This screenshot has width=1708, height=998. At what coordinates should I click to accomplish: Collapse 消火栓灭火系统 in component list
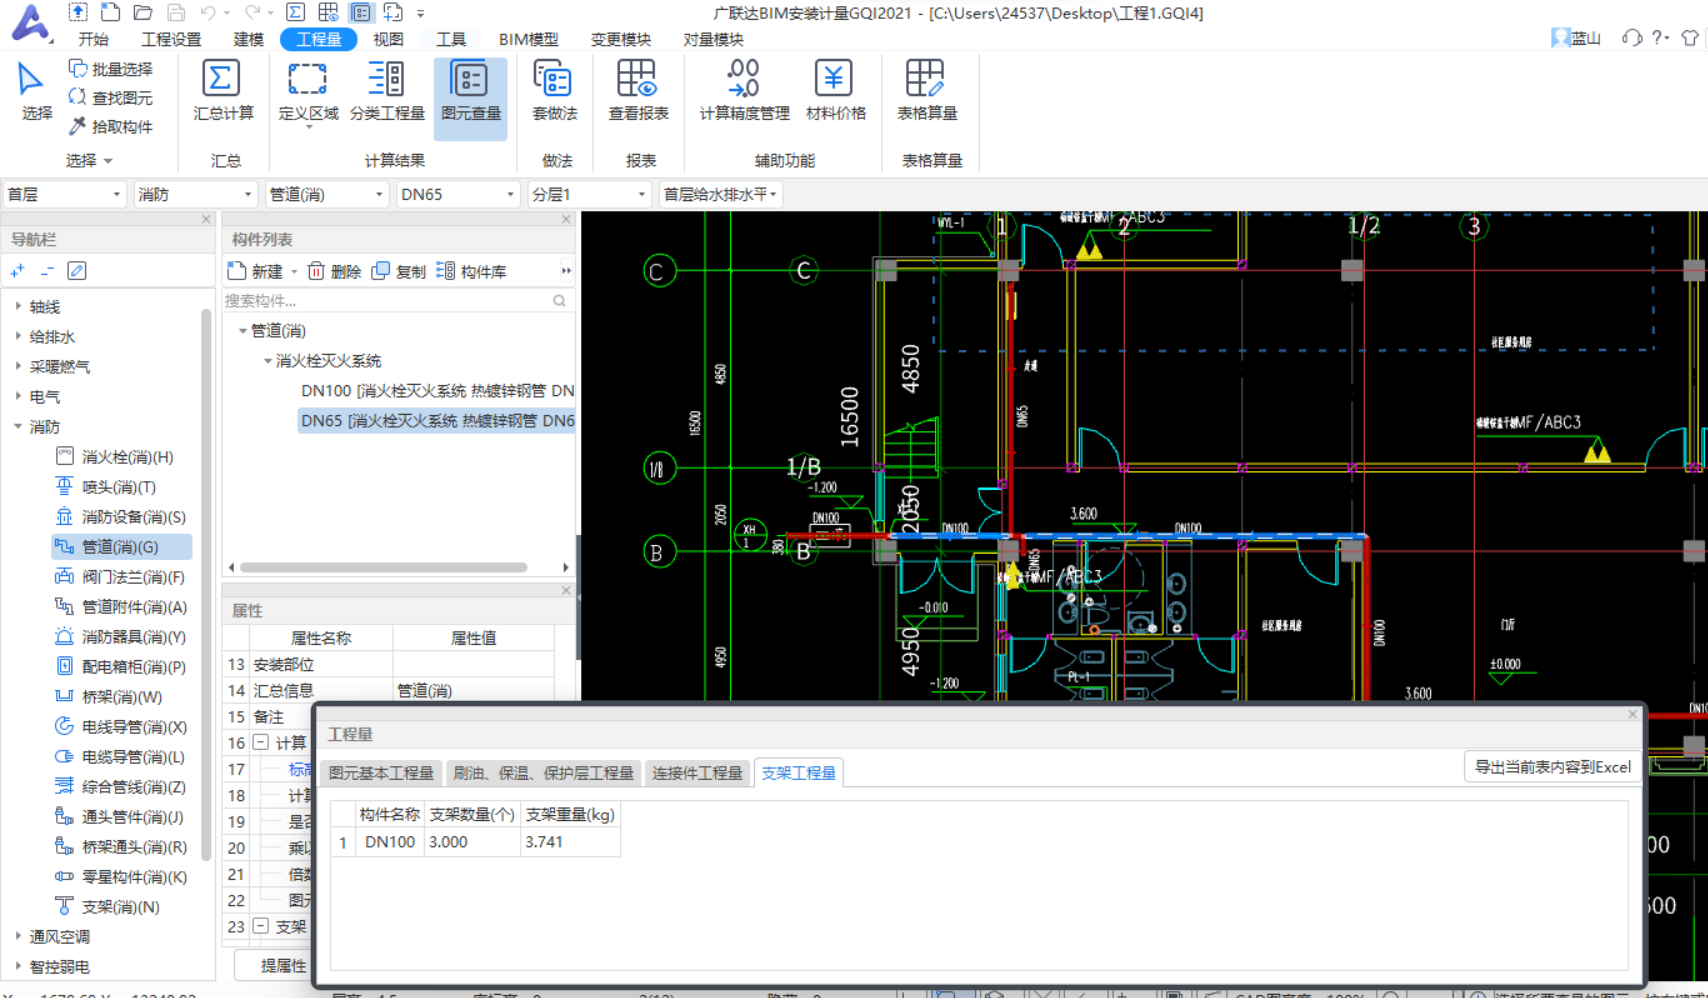point(267,361)
